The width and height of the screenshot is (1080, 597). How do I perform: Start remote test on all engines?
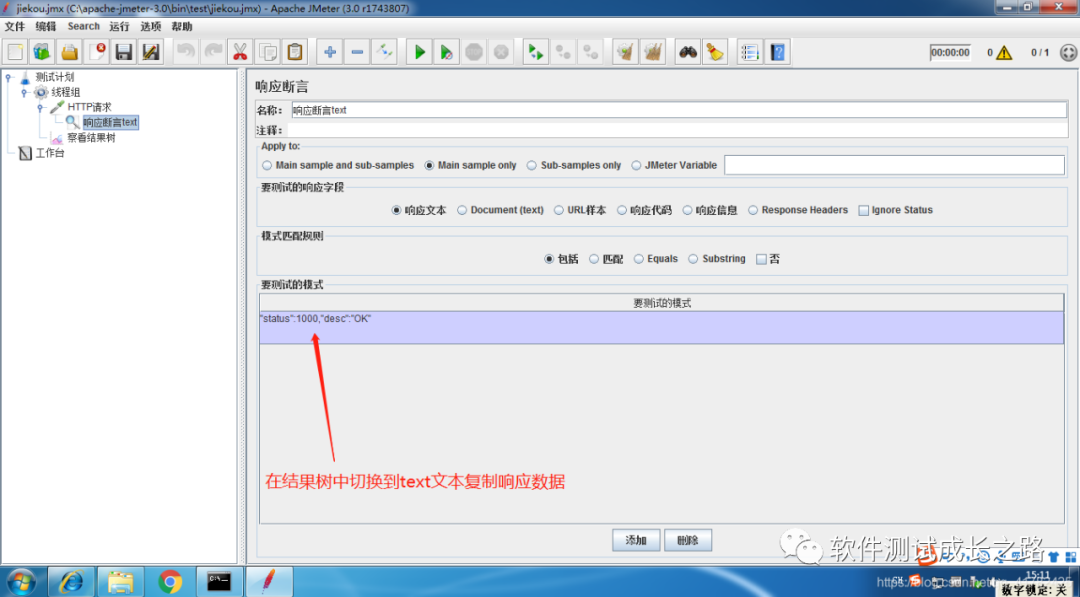click(535, 52)
